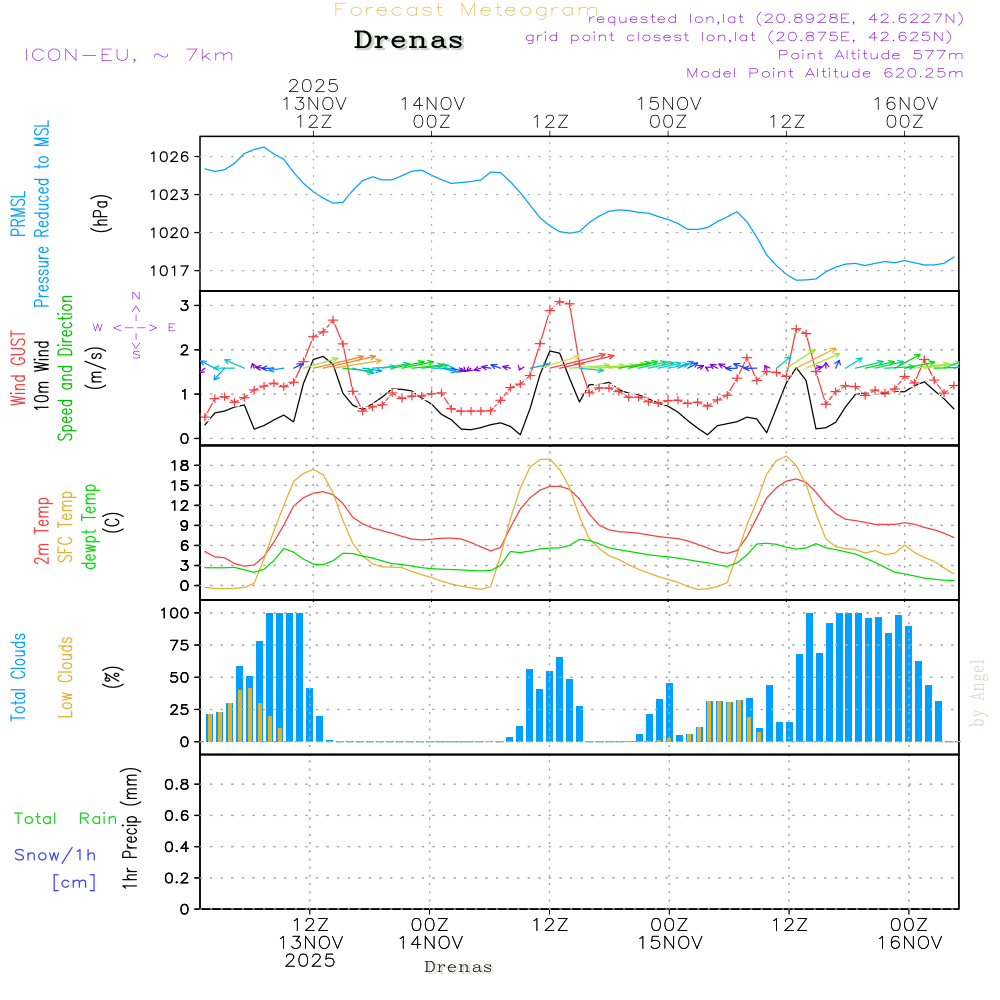Select the Forecast Meteogram heading

pyautogui.click(x=466, y=10)
